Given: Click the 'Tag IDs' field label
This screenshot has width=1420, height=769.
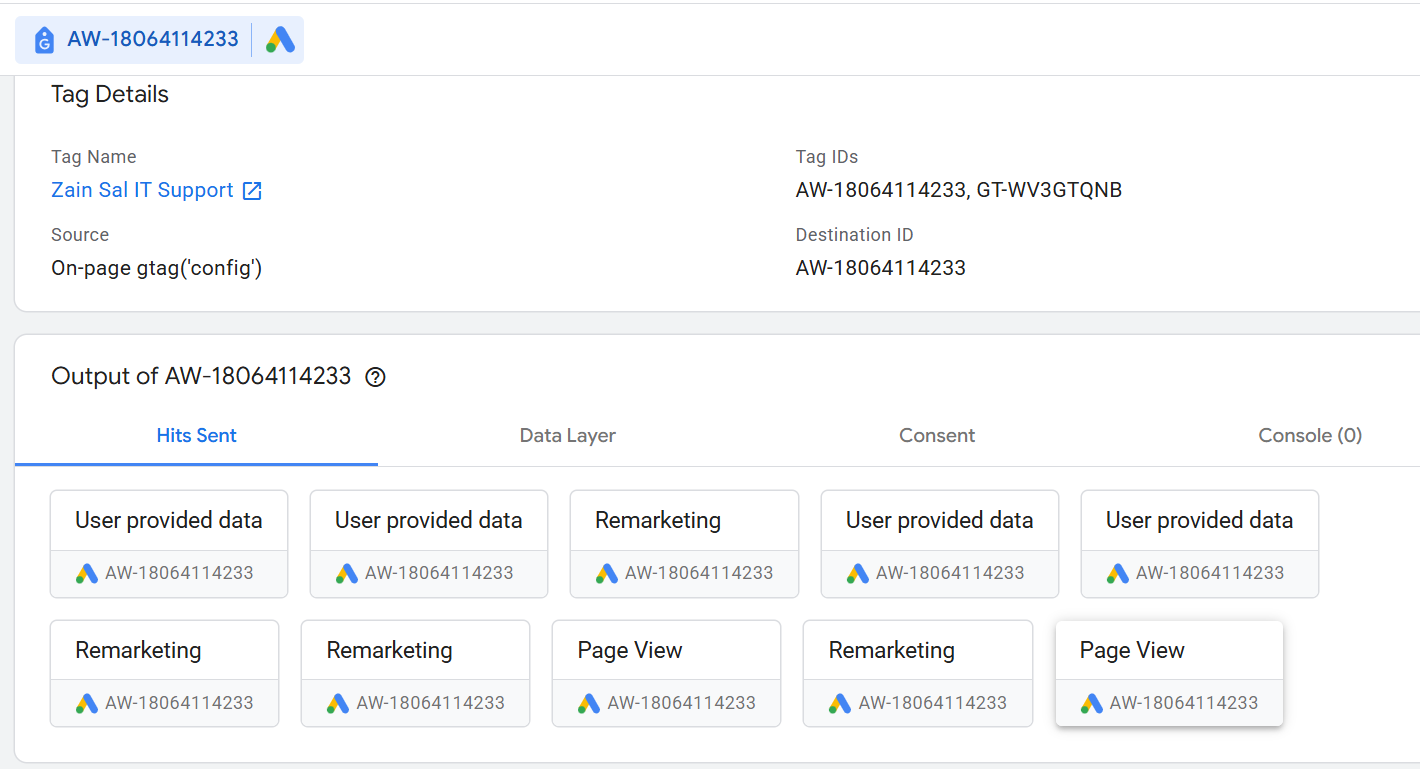Looking at the screenshot, I should point(827,157).
